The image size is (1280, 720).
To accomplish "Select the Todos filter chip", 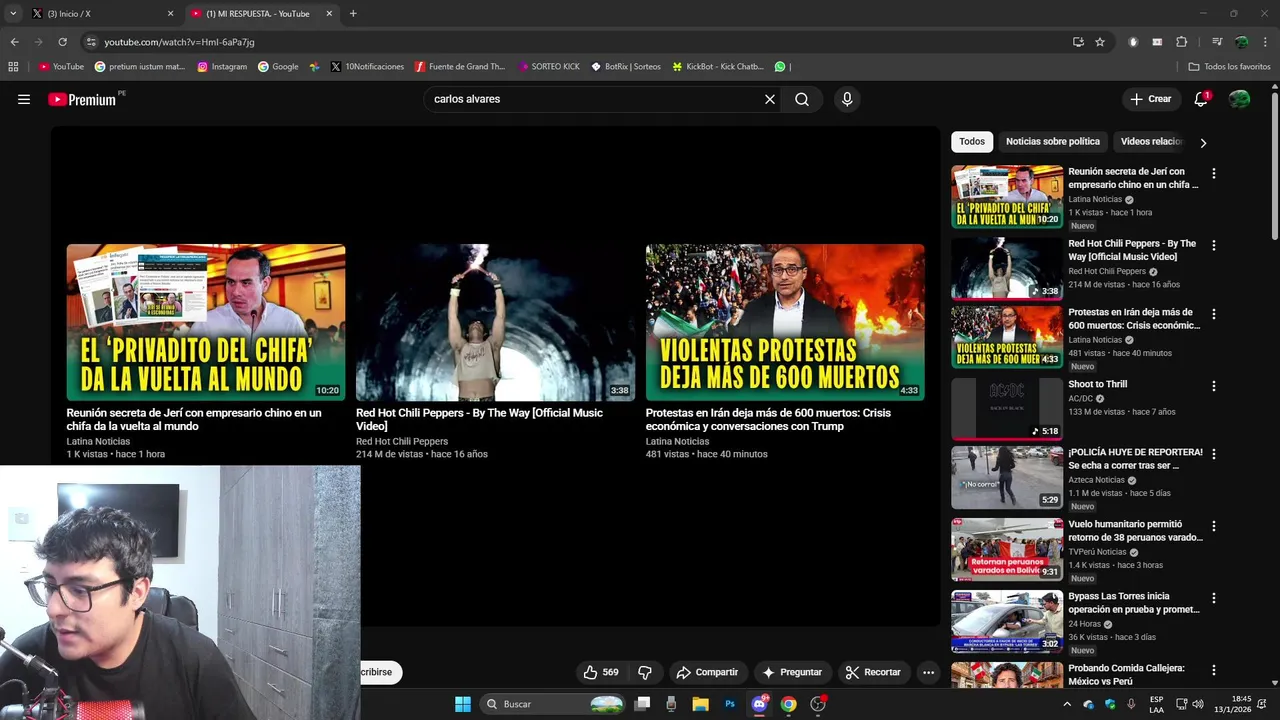I will click(972, 141).
